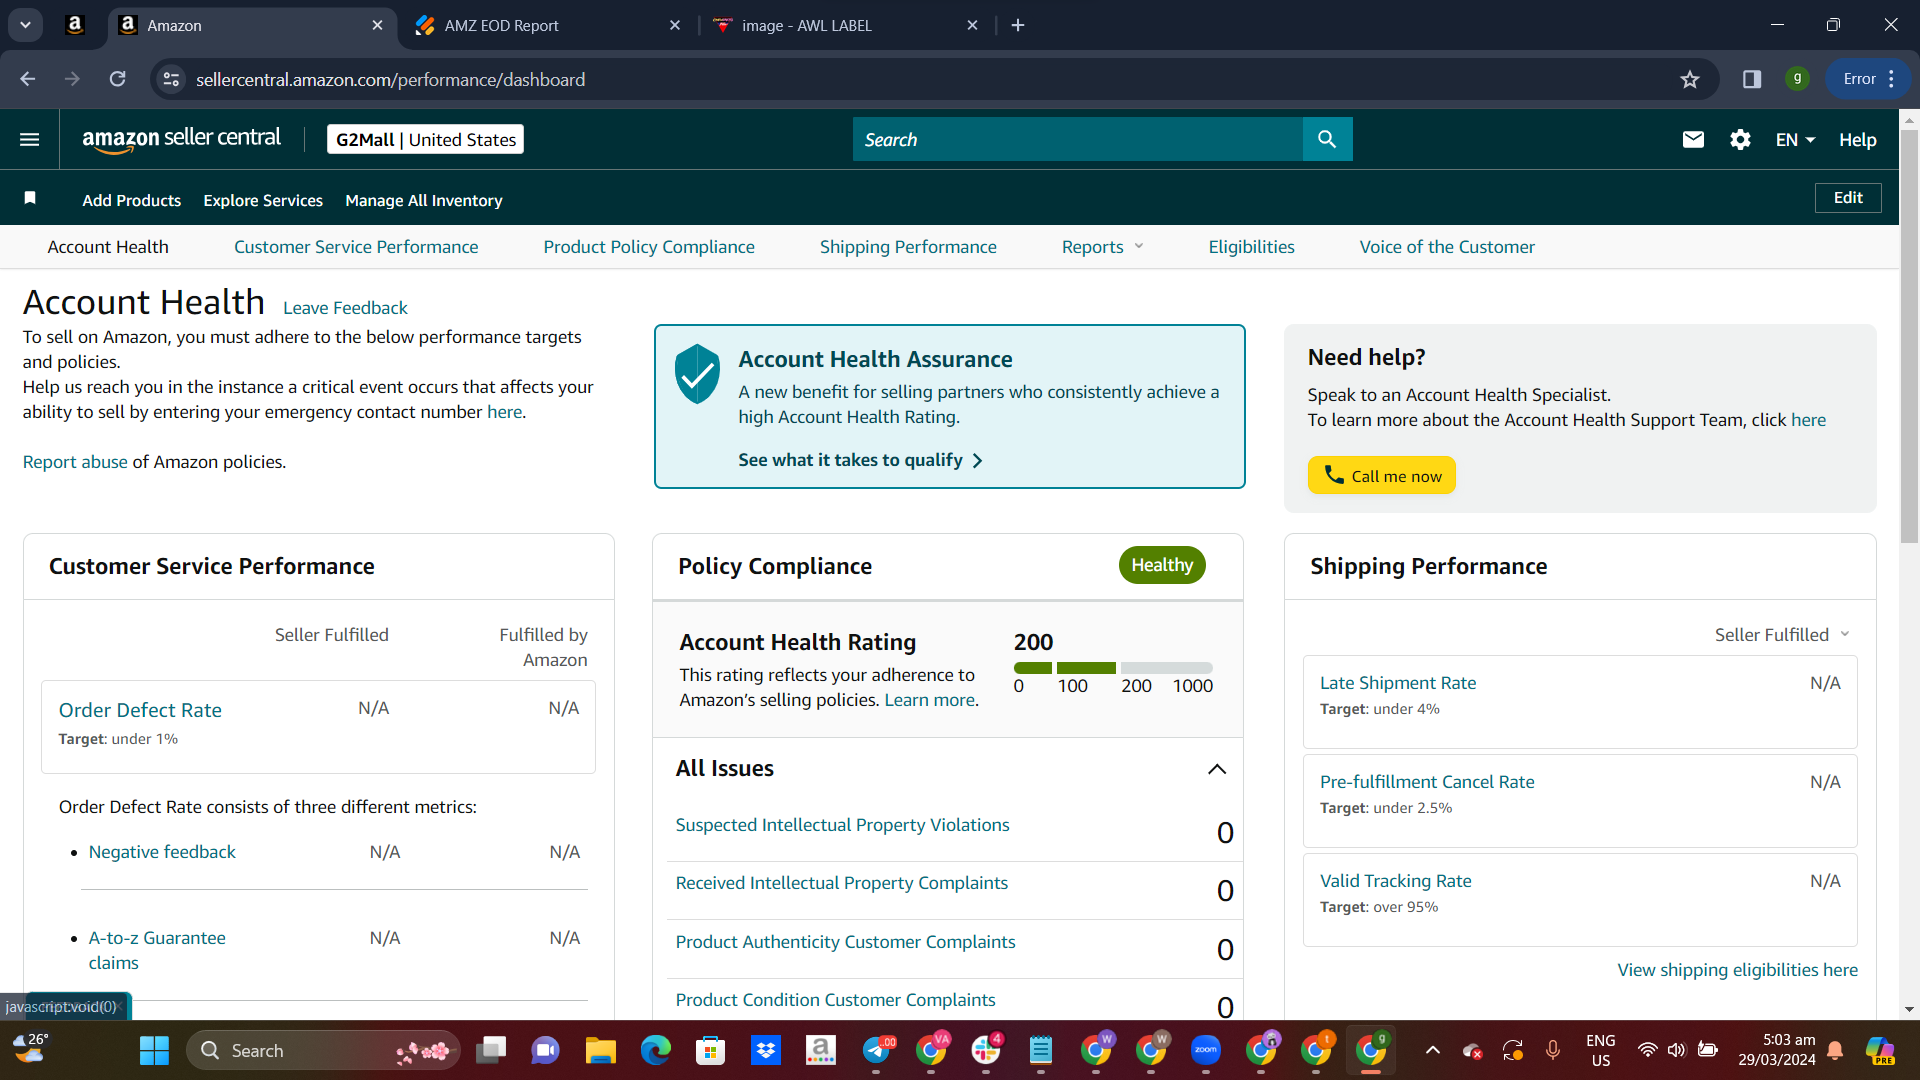Click the magnifier search button
The width and height of the screenshot is (1920, 1080).
click(x=1327, y=139)
